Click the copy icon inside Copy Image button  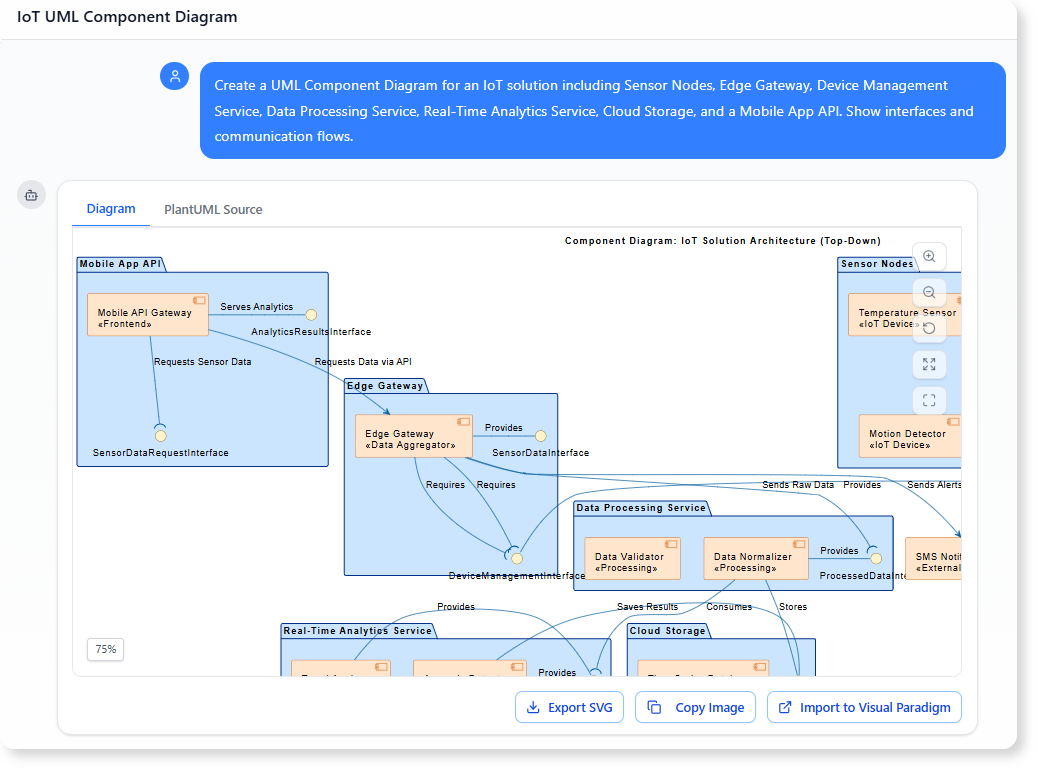pyautogui.click(x=655, y=707)
